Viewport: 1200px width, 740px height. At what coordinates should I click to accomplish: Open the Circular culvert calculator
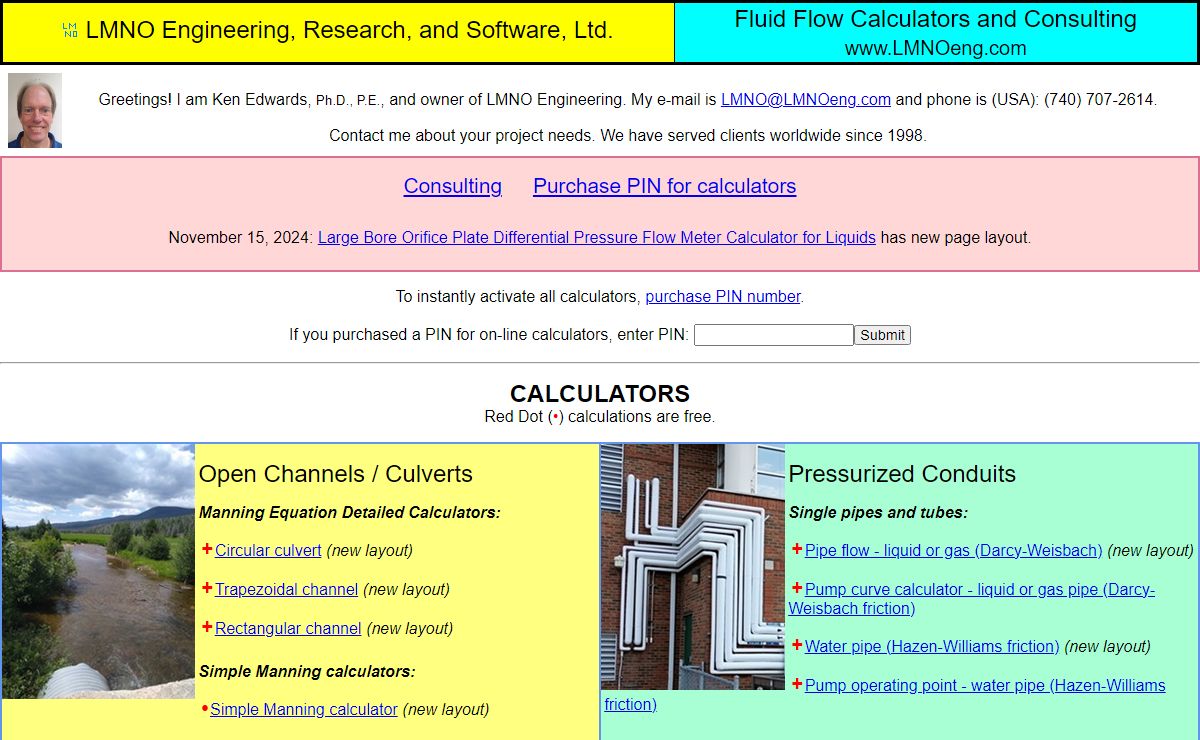[268, 550]
